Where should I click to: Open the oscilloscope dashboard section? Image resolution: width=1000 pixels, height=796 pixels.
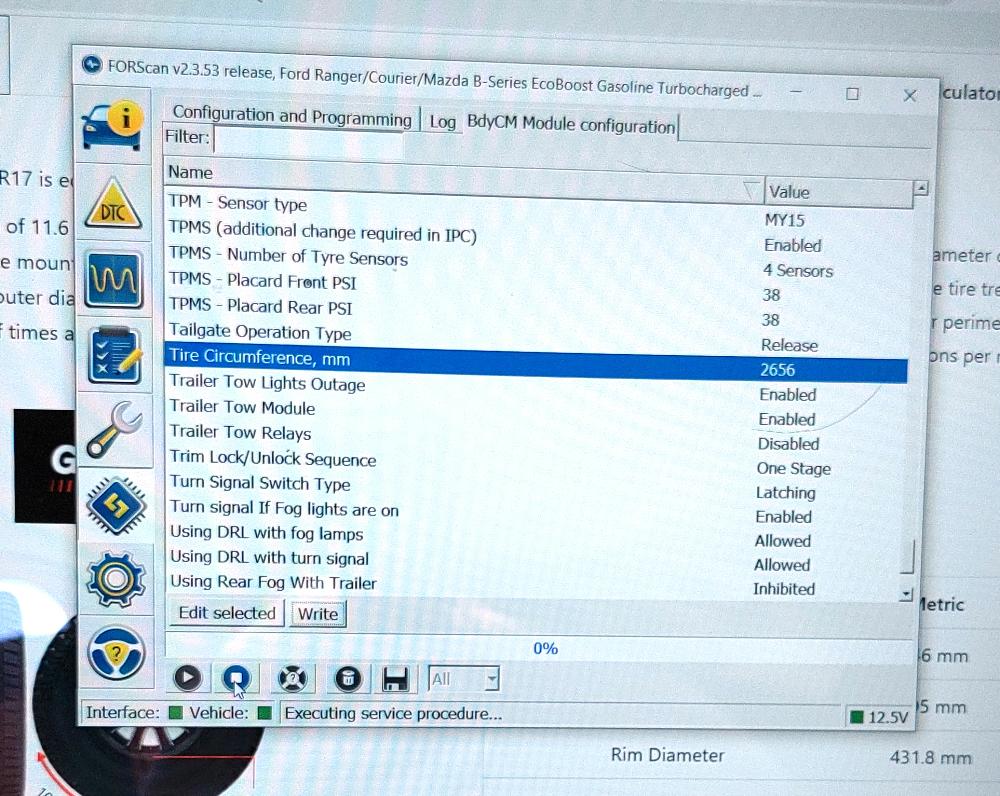tap(114, 279)
